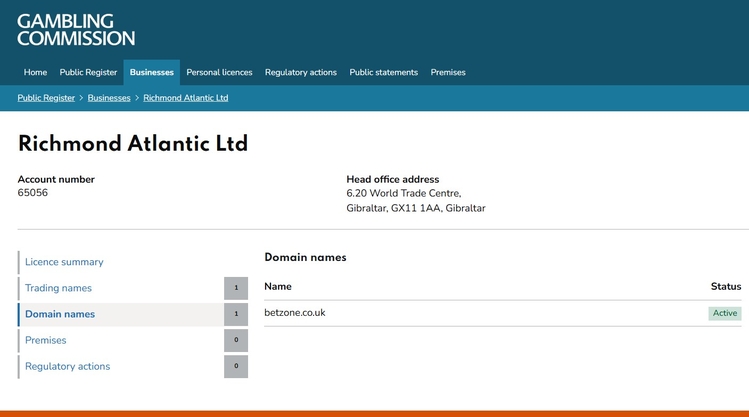Click the side menu Premises count badge
This screenshot has width=749, height=417.
(x=236, y=340)
